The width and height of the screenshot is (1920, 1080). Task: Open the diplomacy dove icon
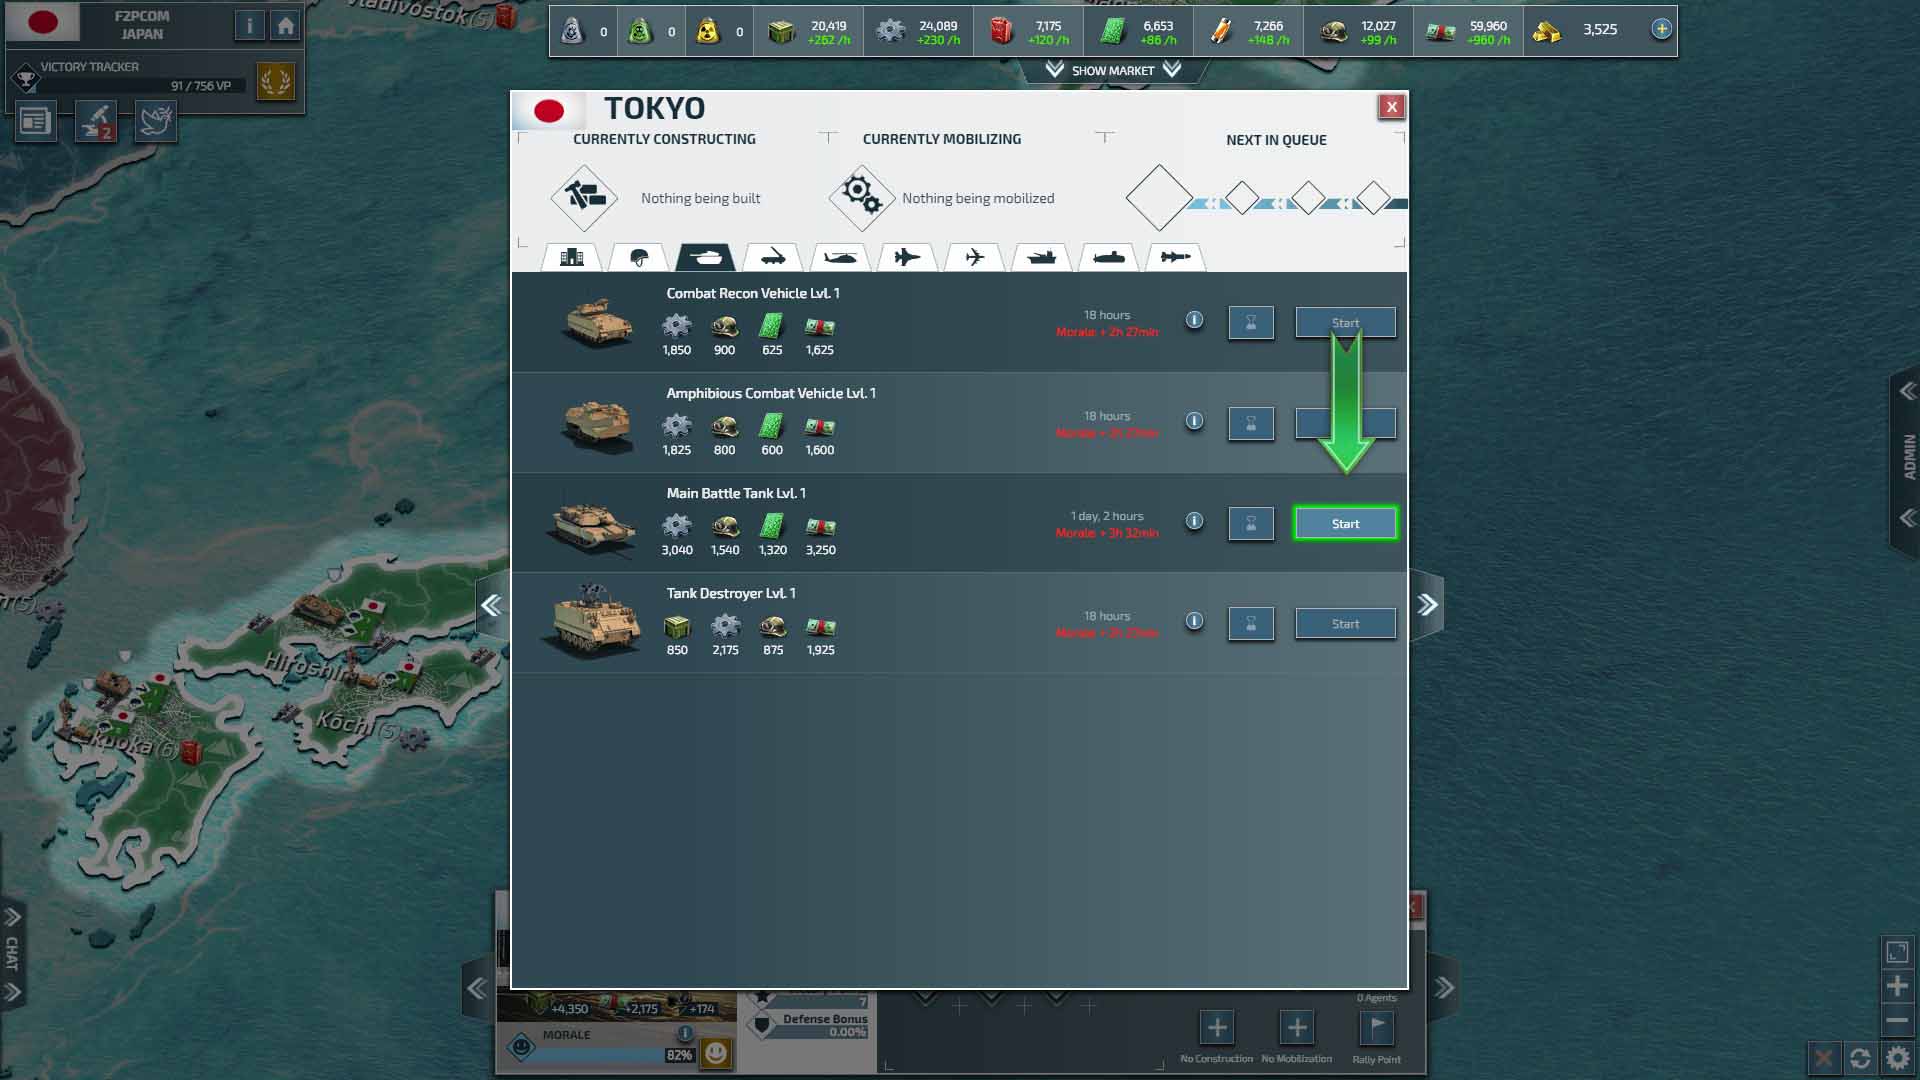click(156, 122)
